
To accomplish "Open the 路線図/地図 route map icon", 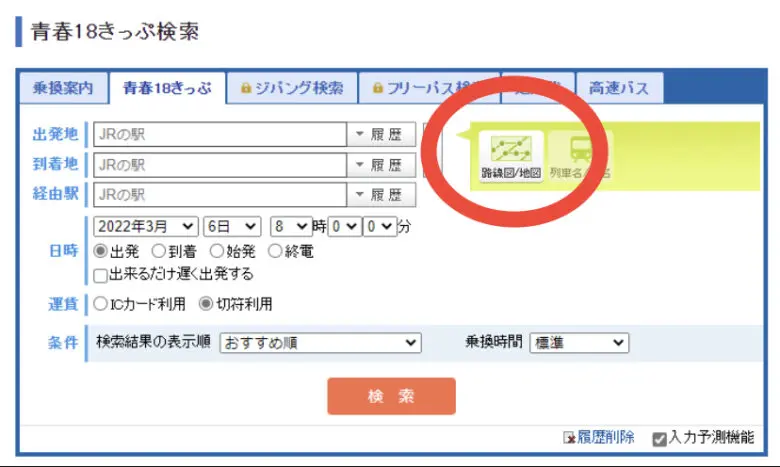I will coord(511,156).
